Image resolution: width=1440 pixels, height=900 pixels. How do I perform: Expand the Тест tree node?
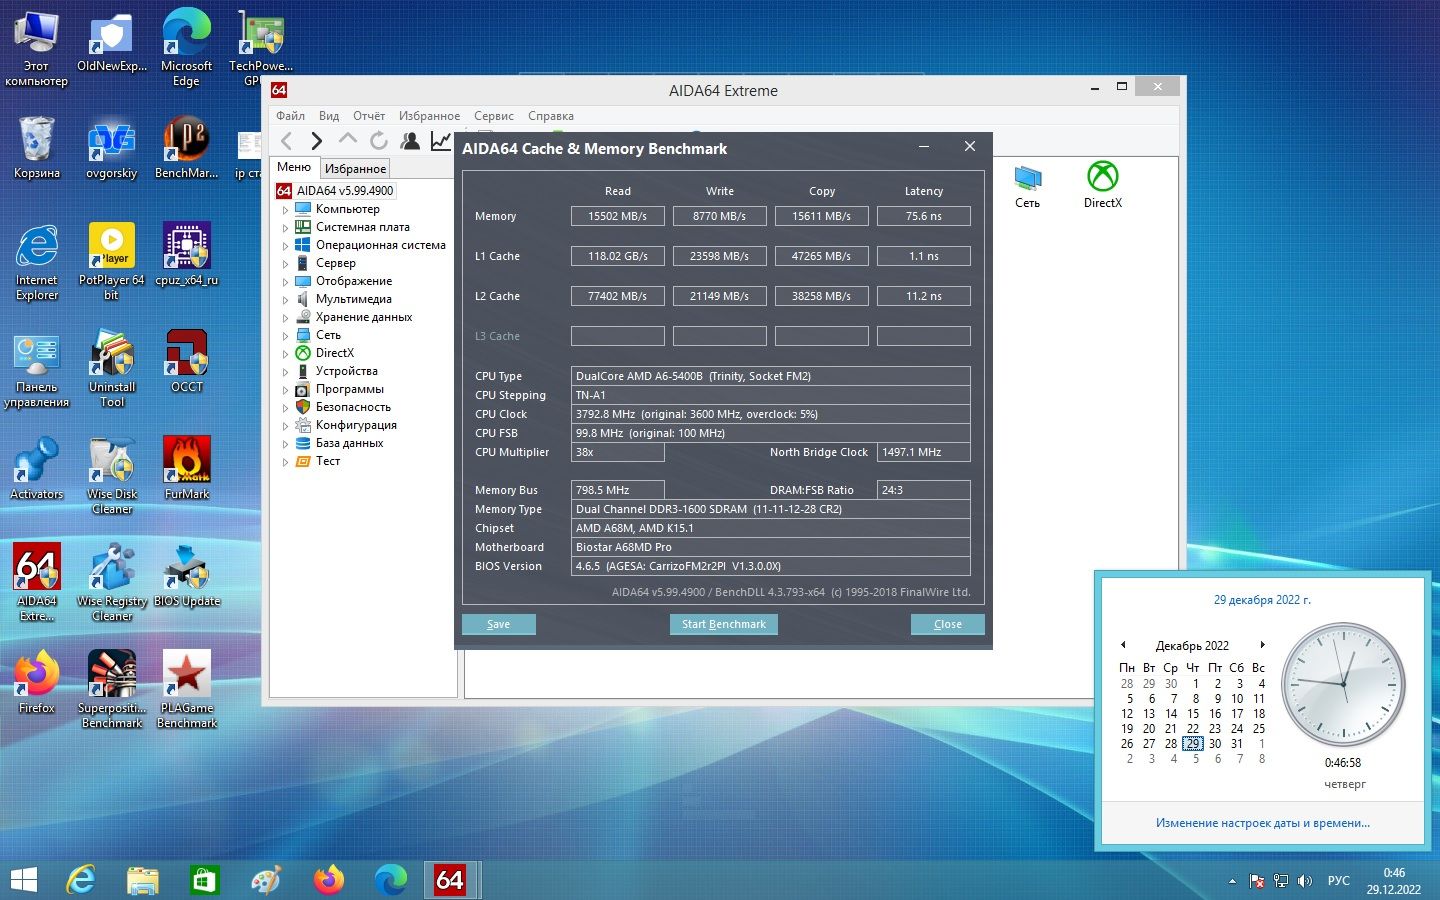tap(285, 462)
